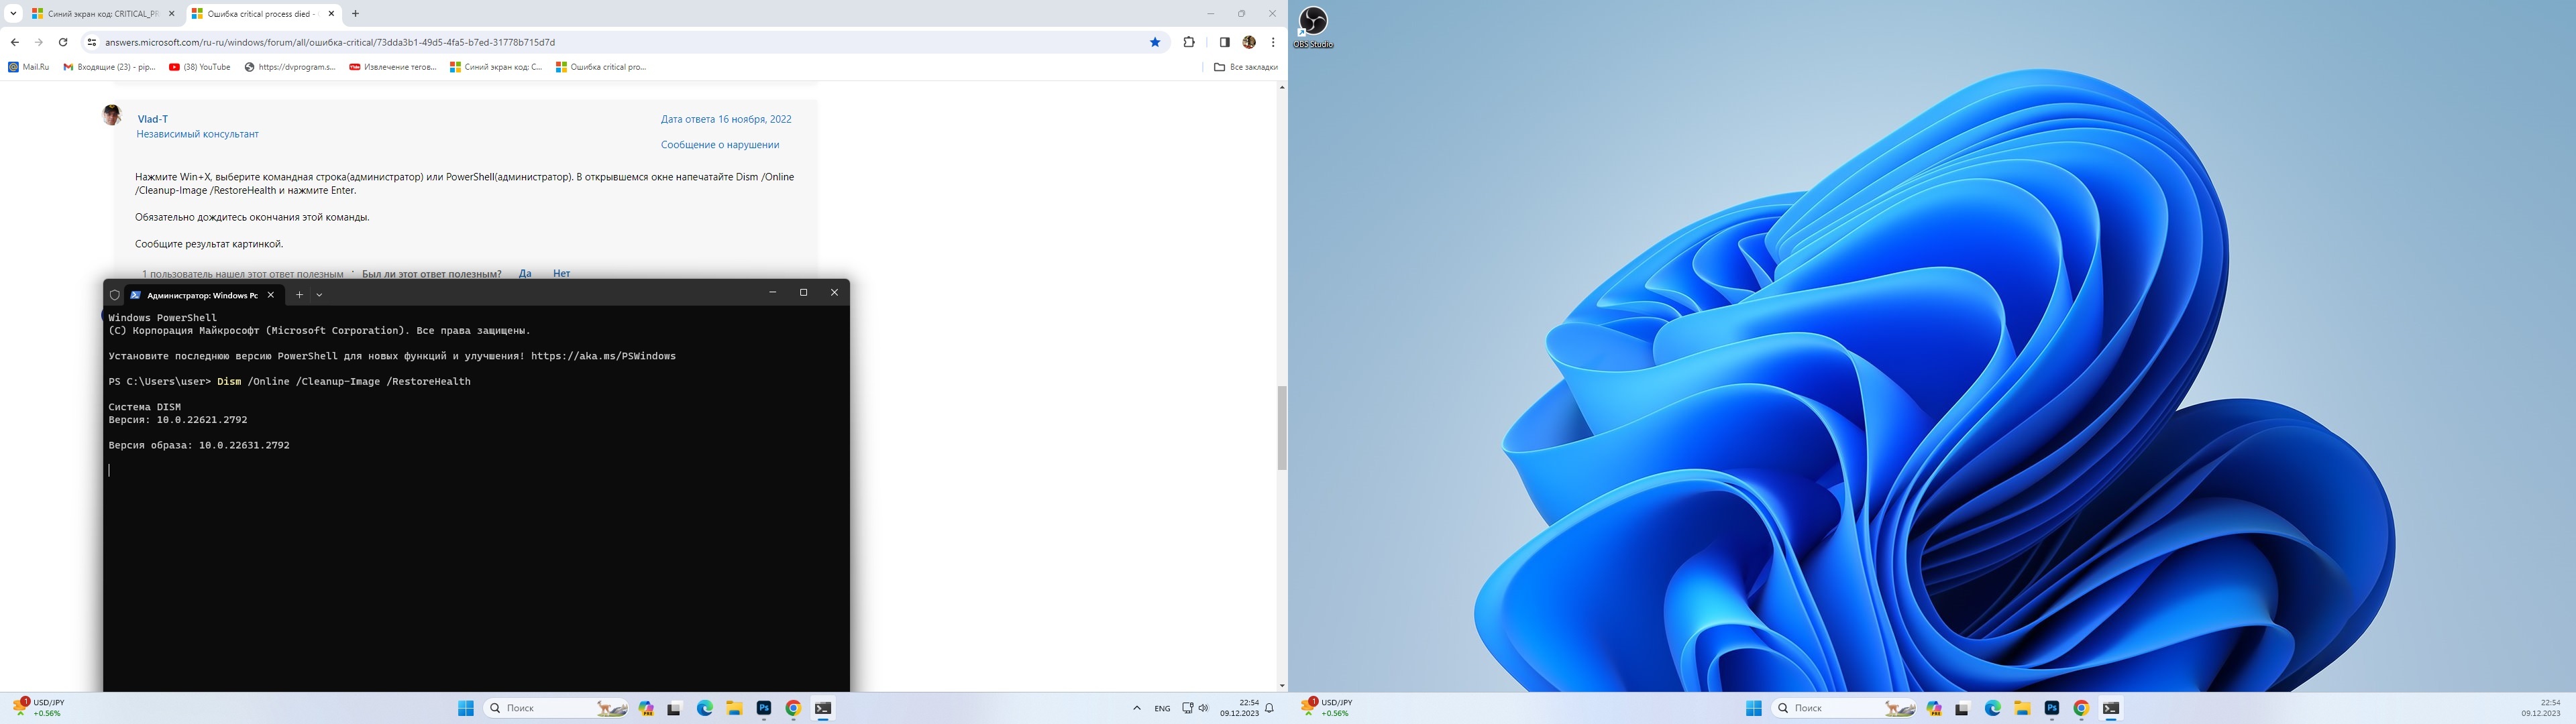Click Chrome's forward navigation arrow
Viewport: 2576px width, 724px height.
click(x=39, y=42)
